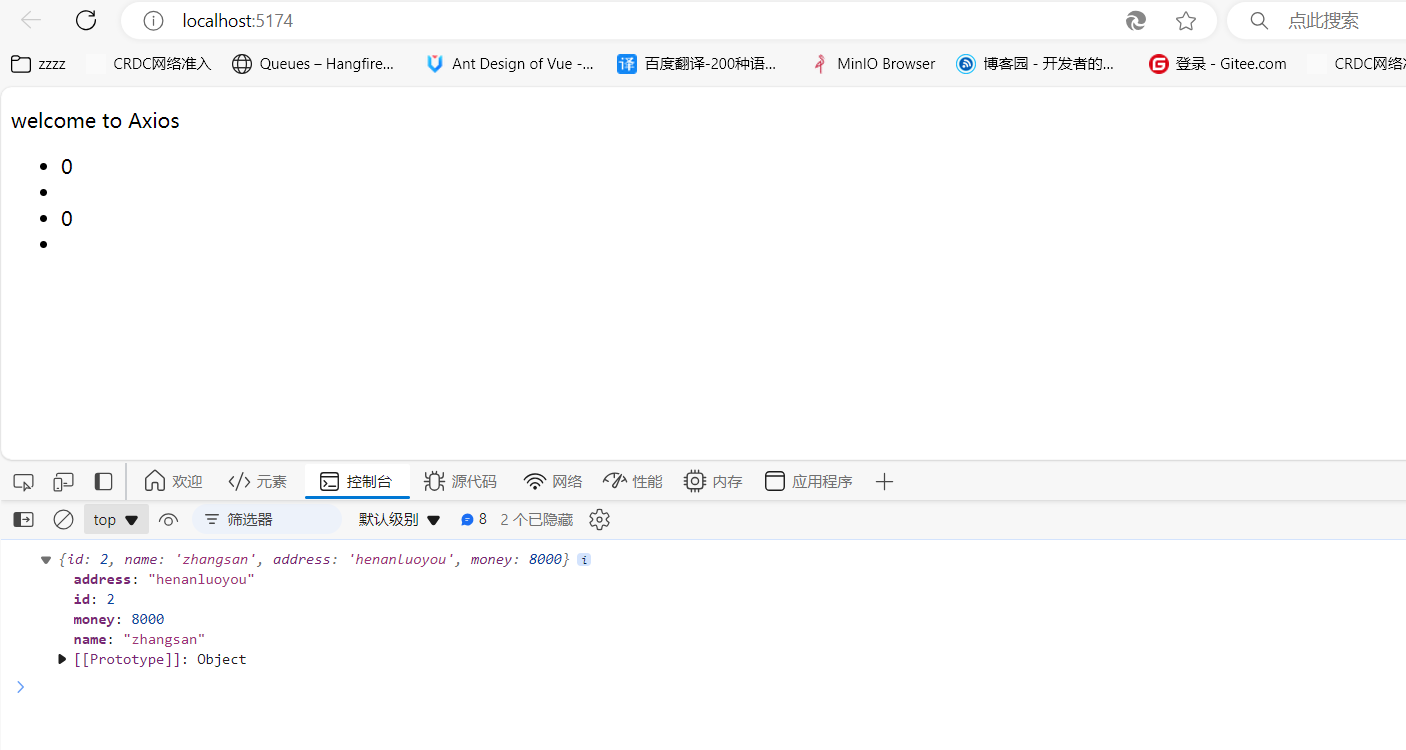Toggle the DevTools activity bar dock icon
Screen dimensions: 1406x750
coord(103,482)
